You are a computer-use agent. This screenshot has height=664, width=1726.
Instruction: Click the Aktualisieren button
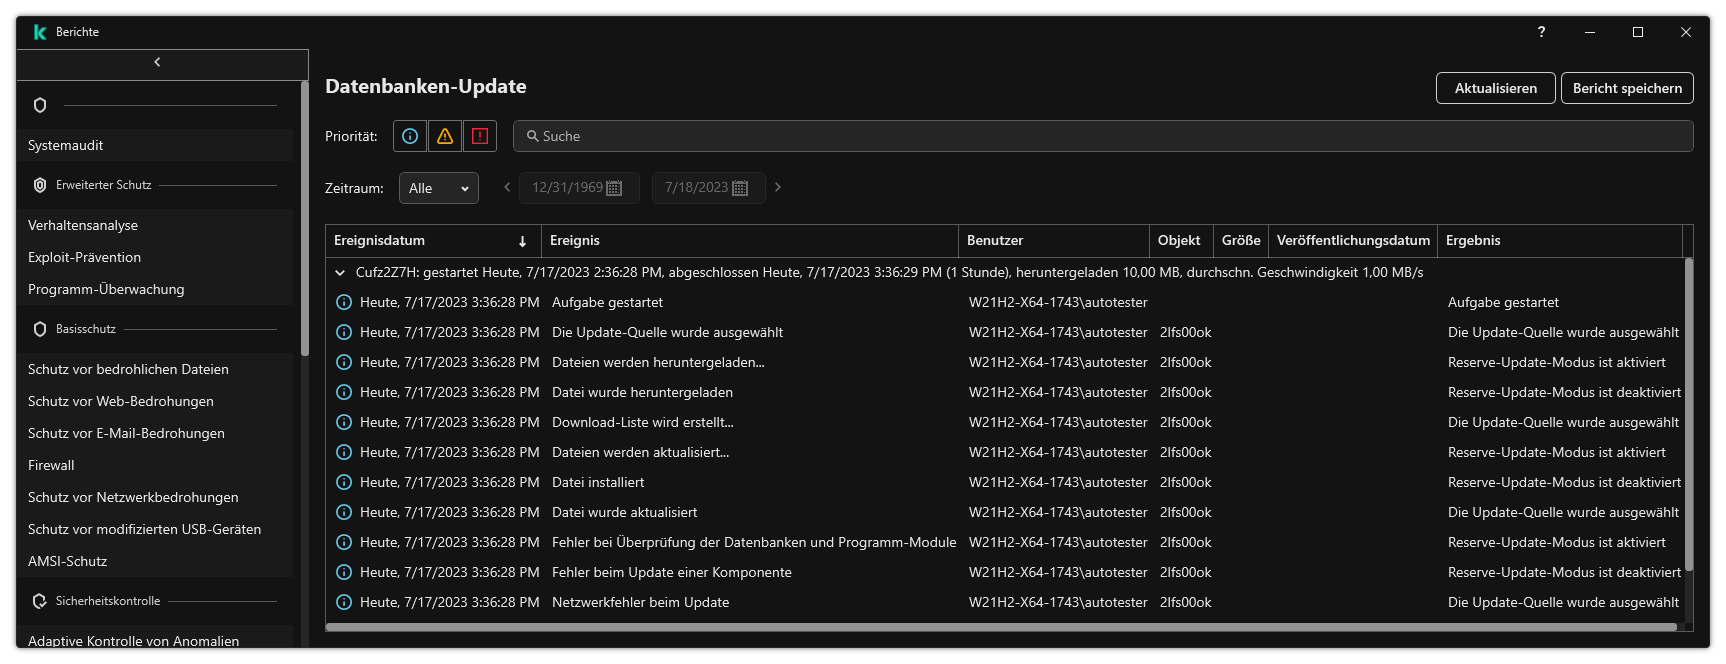tap(1495, 88)
